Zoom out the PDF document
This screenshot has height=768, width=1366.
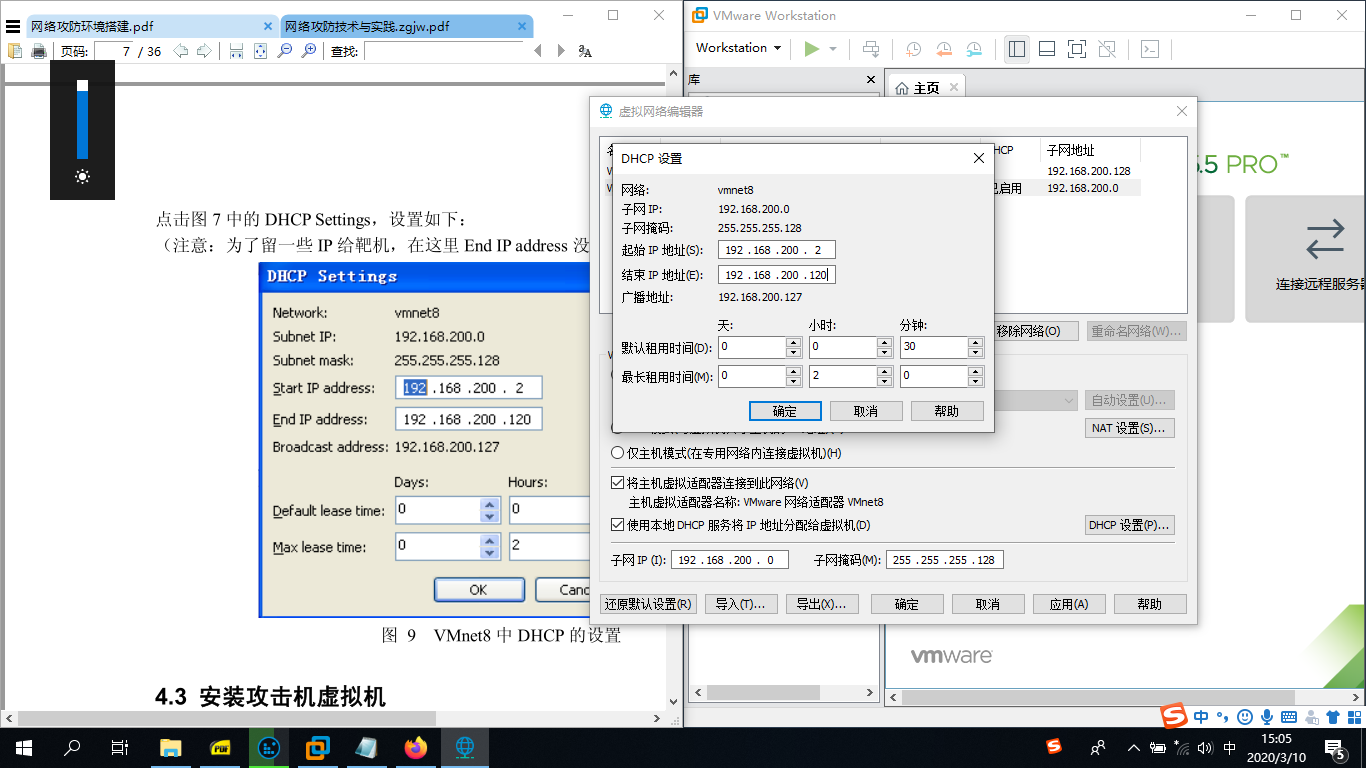(285, 51)
